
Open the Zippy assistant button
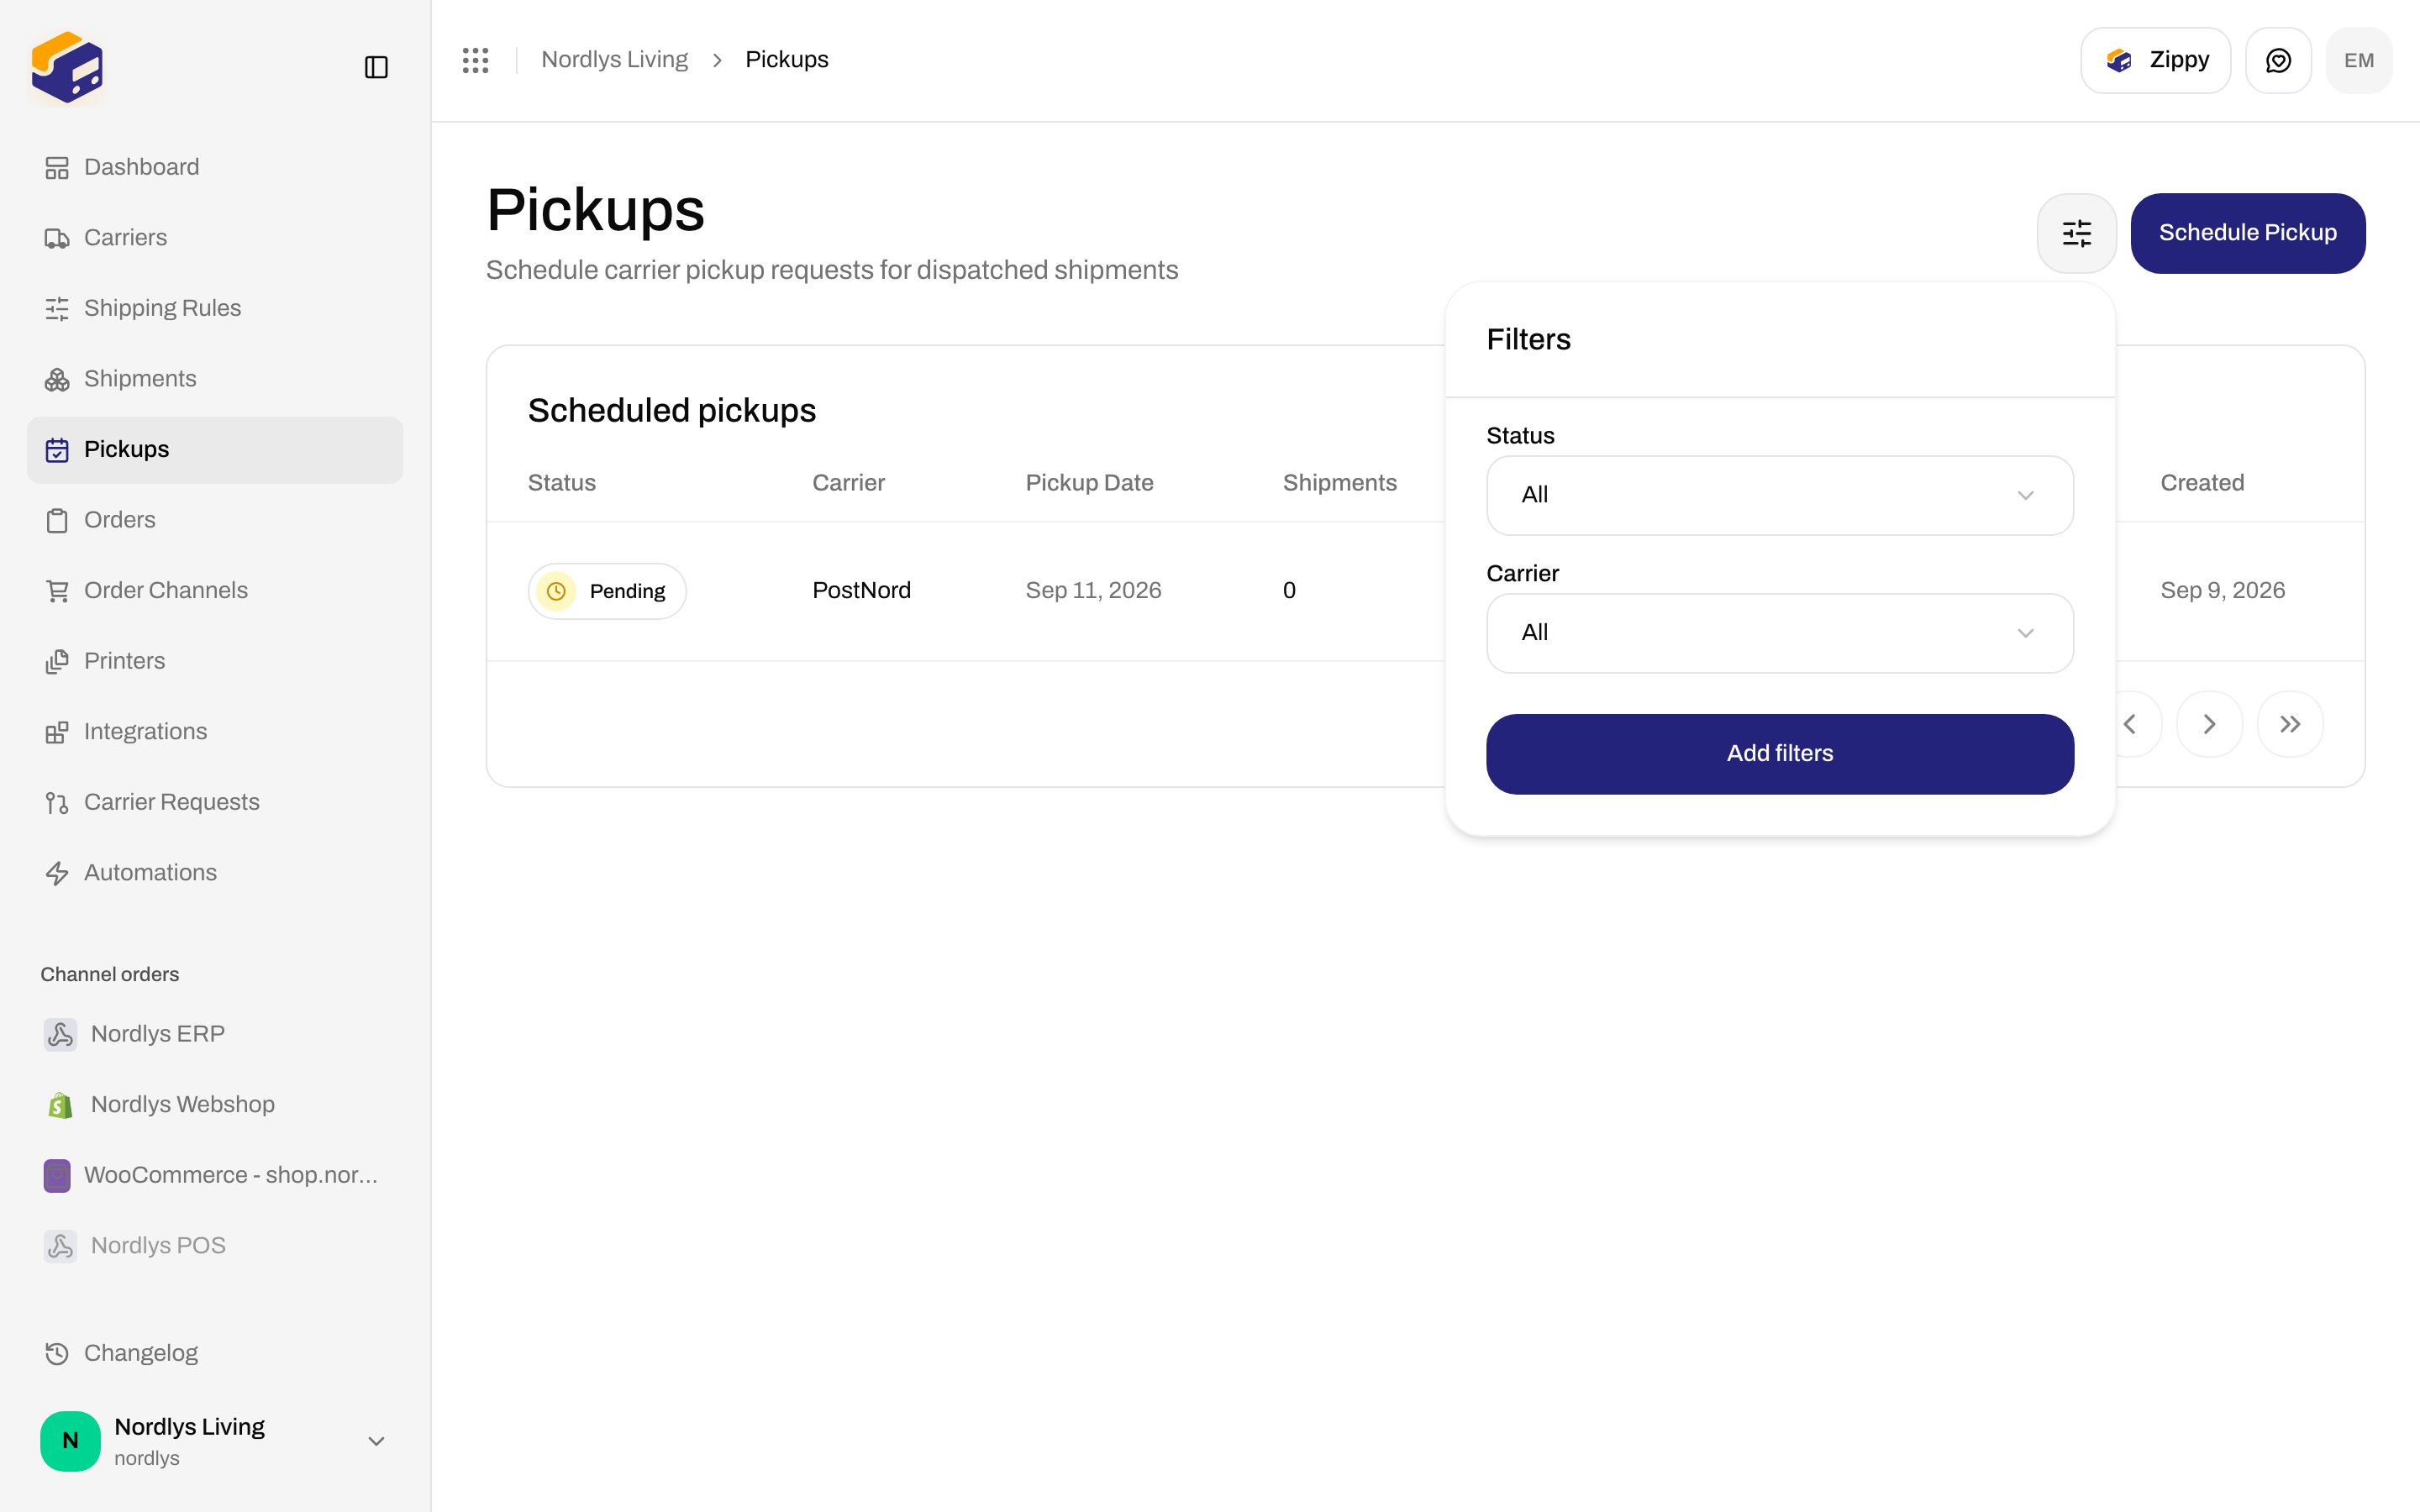pos(2155,60)
